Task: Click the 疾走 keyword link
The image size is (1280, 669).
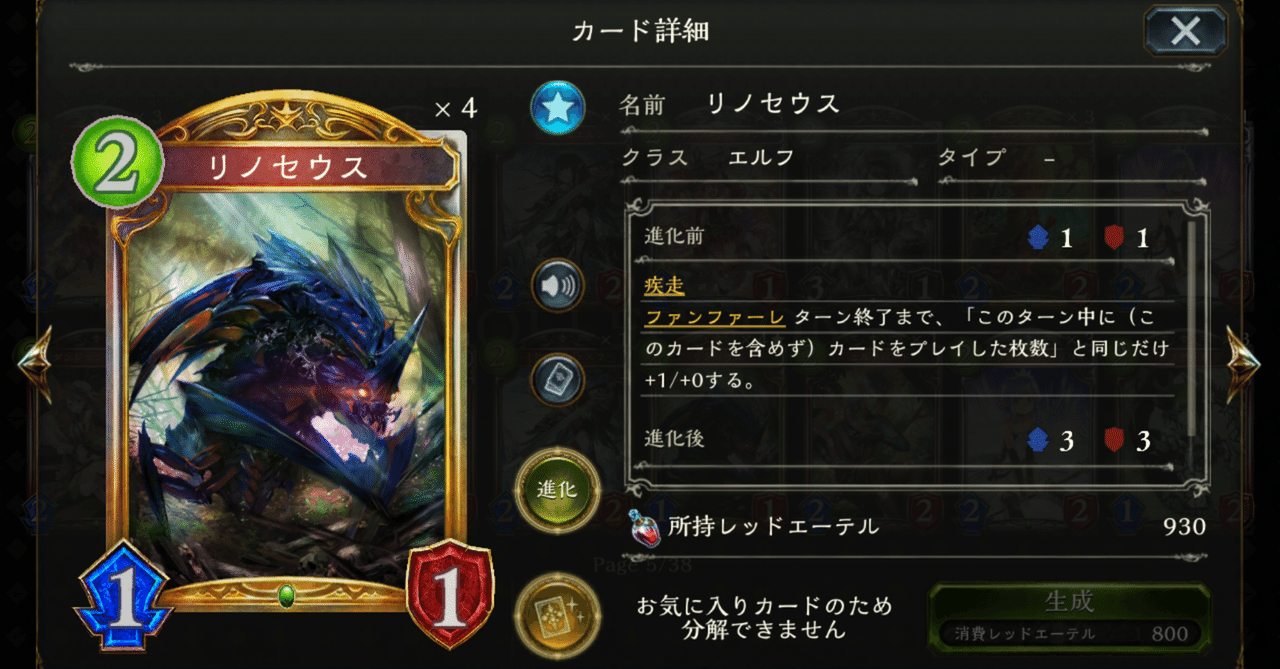Action: point(664,286)
